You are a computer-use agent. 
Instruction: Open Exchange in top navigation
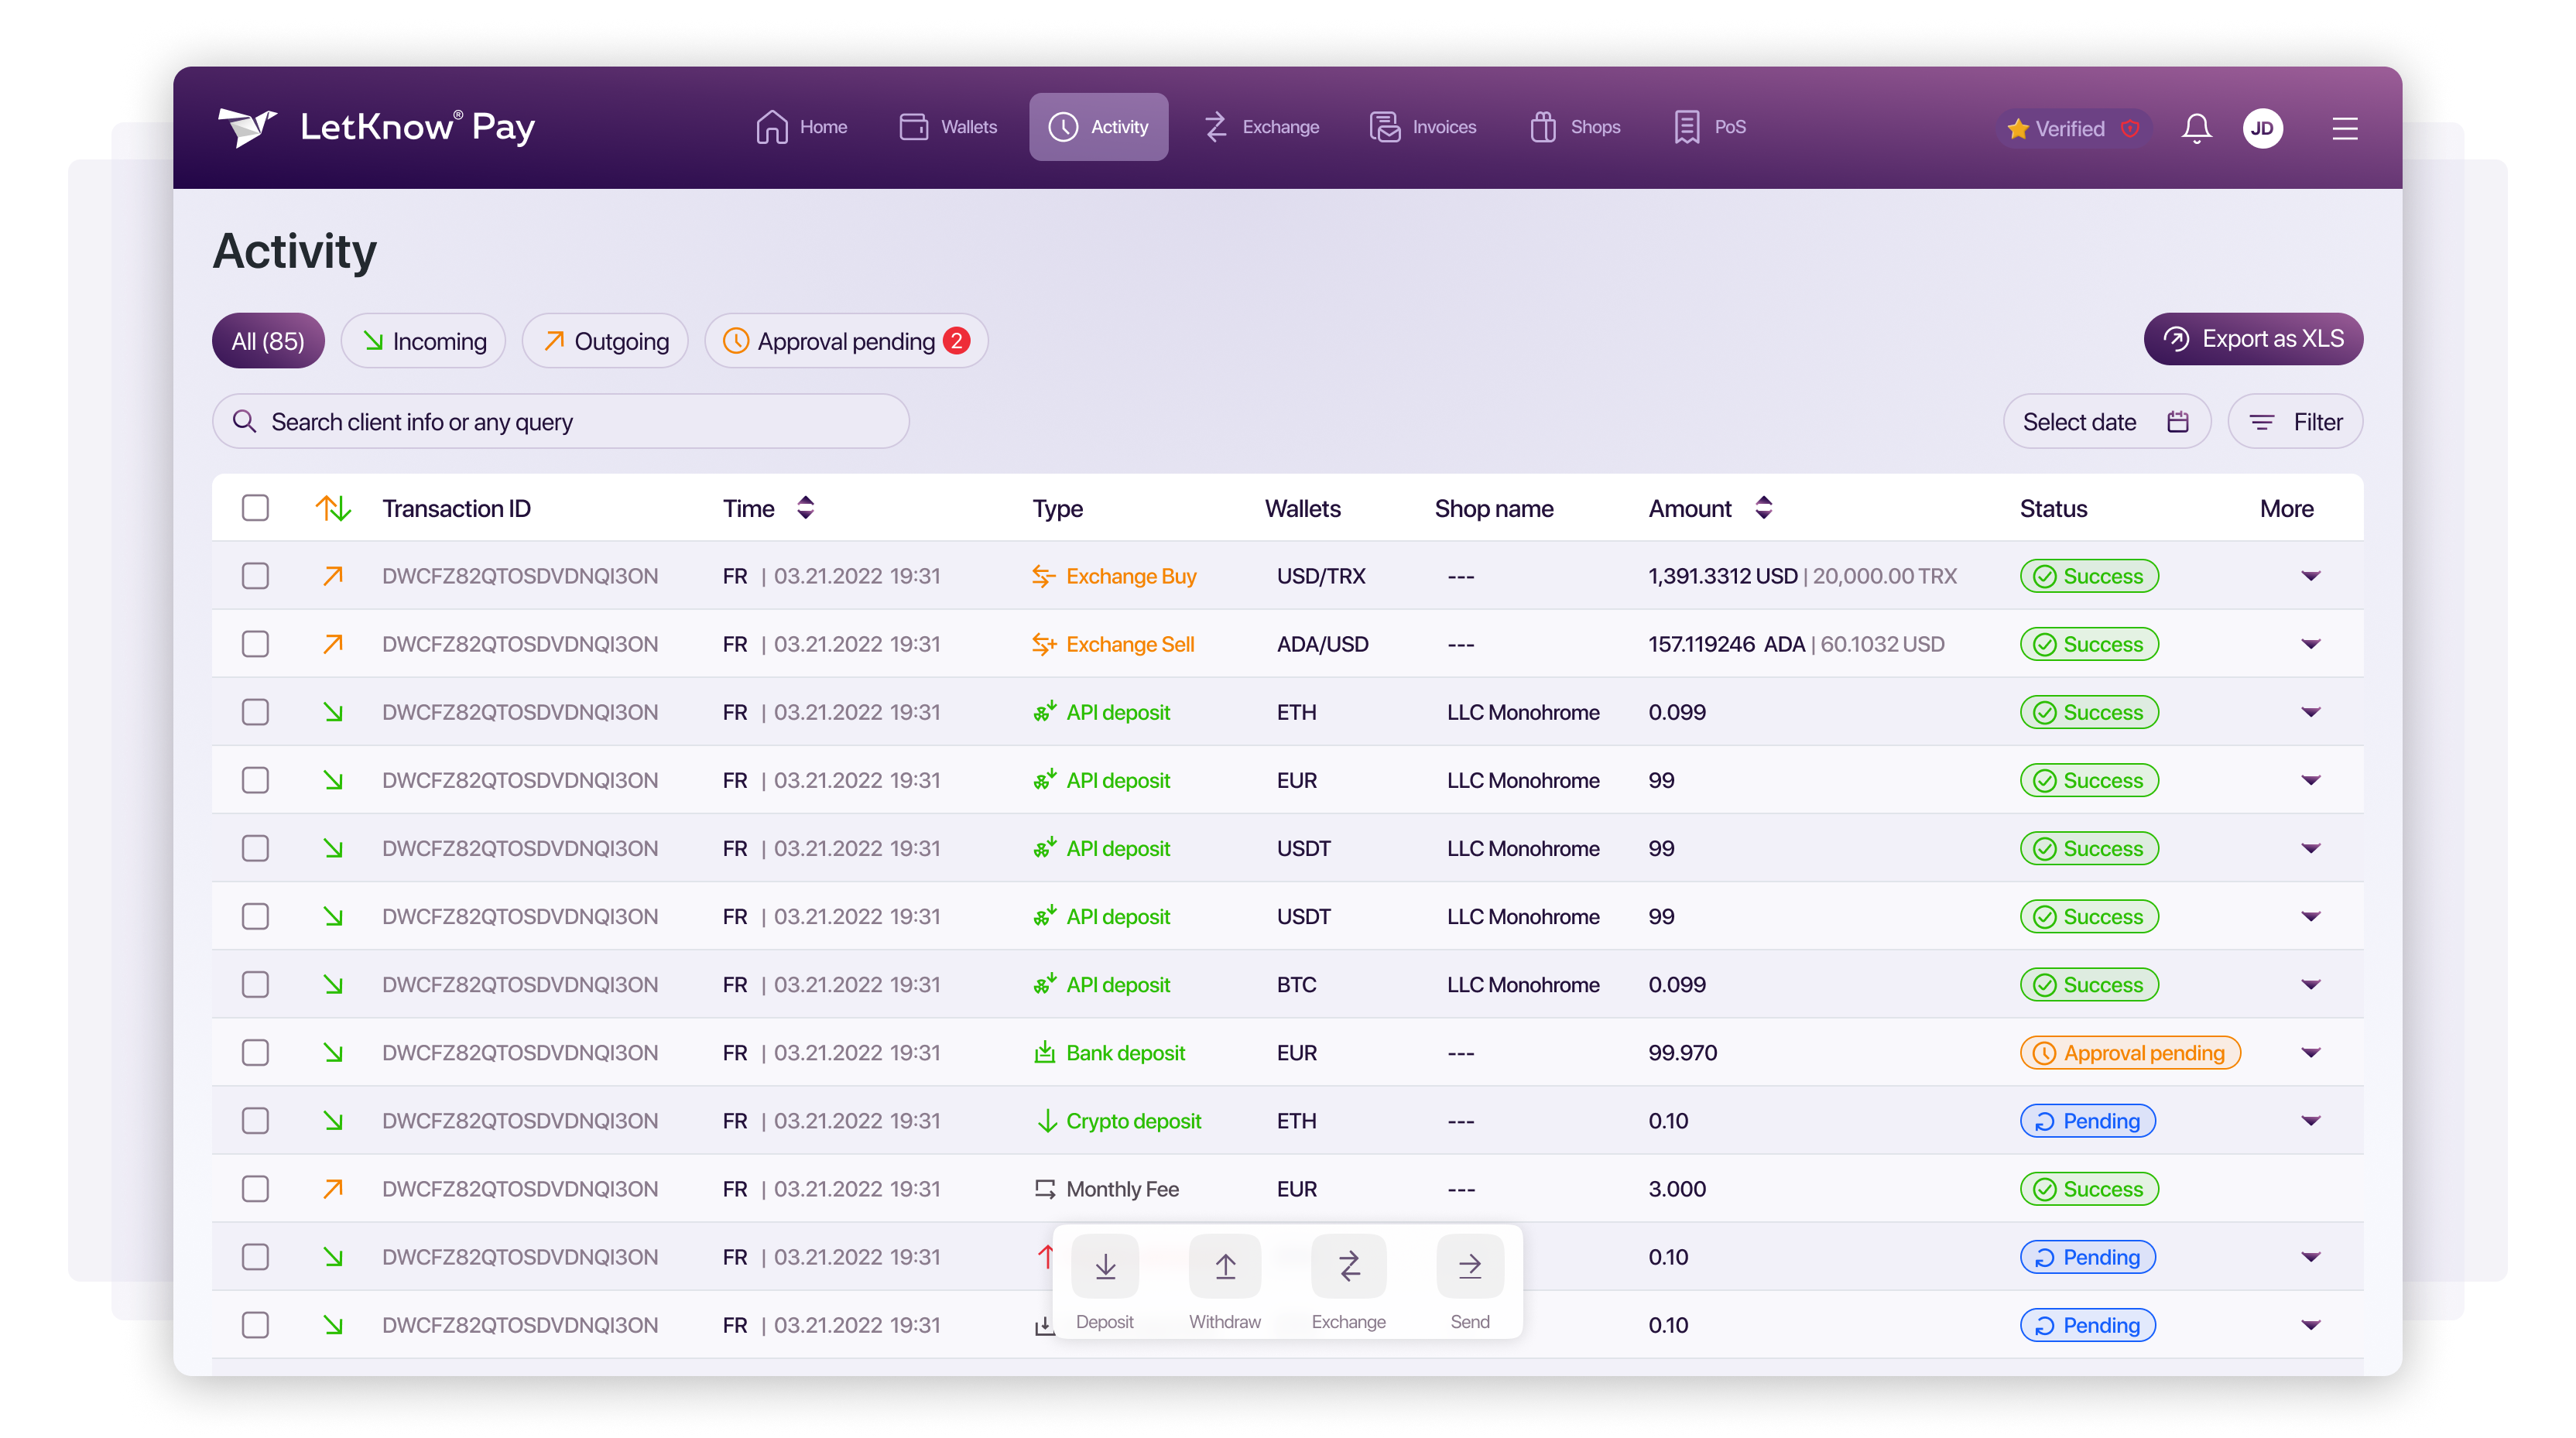[x=1260, y=127]
